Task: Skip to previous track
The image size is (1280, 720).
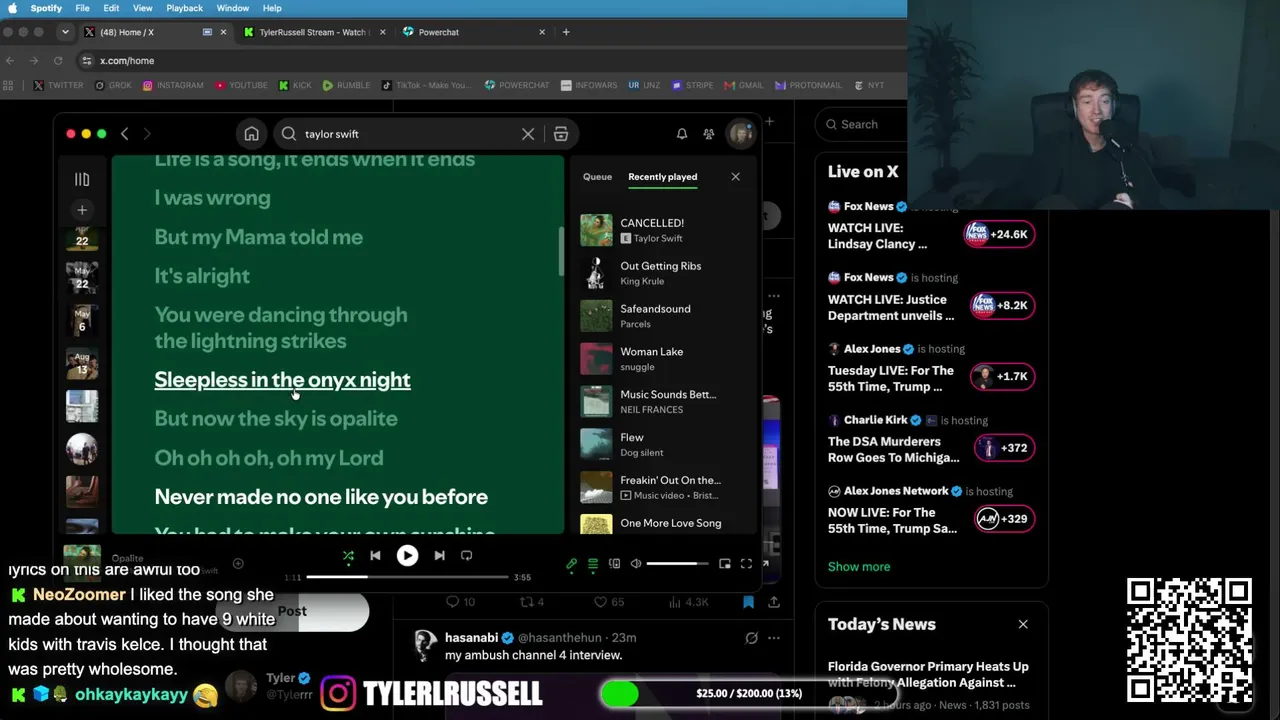Action: pos(375,556)
